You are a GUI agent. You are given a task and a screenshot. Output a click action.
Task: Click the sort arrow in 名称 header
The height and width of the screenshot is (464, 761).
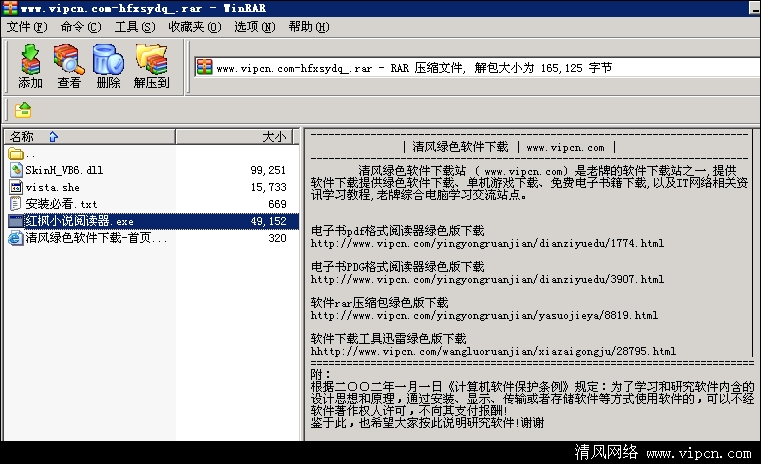53,137
